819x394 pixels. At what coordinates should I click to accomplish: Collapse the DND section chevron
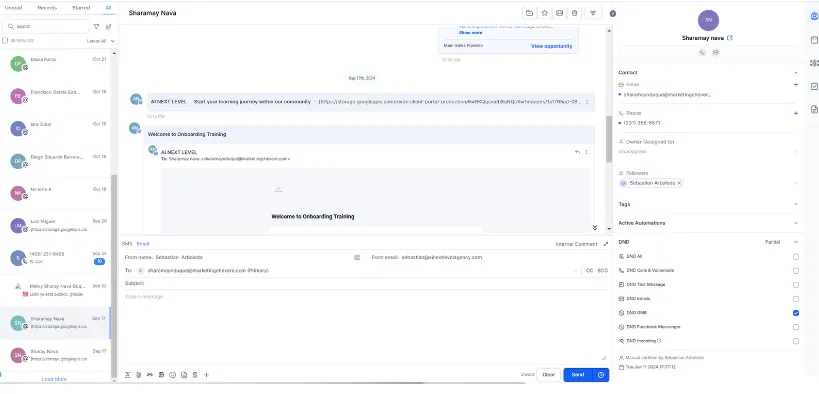(795, 242)
